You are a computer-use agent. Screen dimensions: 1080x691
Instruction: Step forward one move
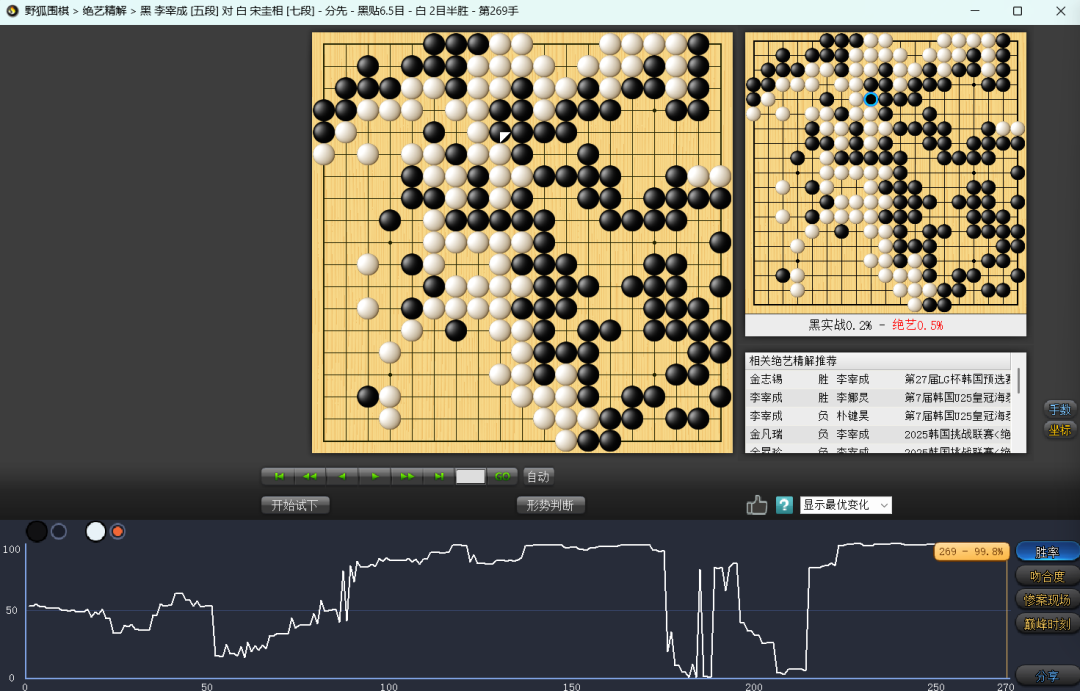tap(375, 476)
